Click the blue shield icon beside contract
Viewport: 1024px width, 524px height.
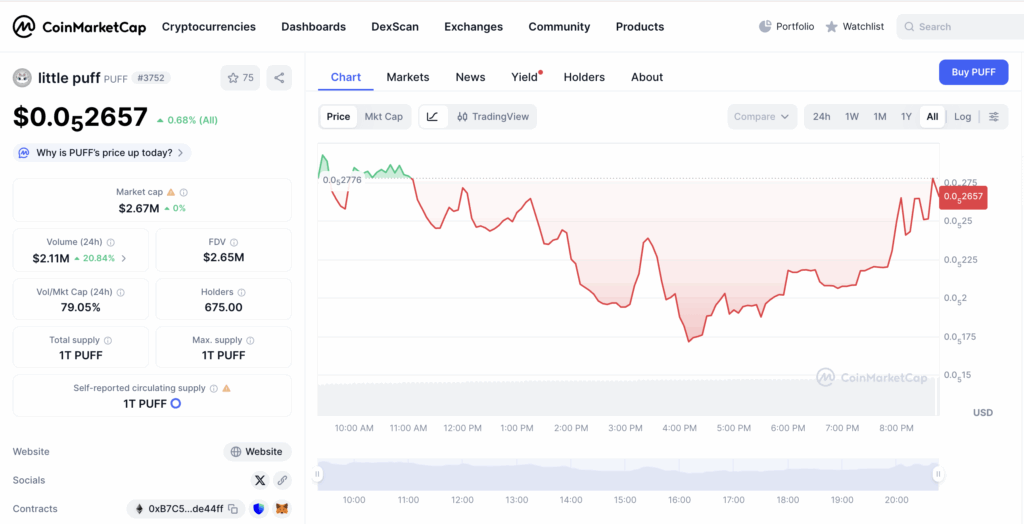coord(259,509)
